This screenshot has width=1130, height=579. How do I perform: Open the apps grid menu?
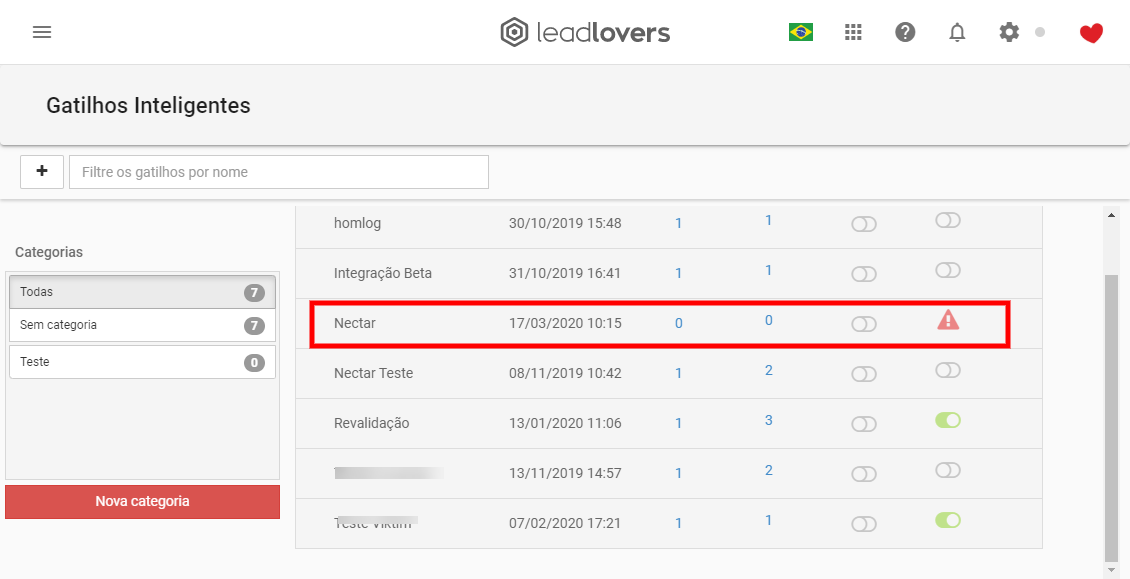(853, 32)
